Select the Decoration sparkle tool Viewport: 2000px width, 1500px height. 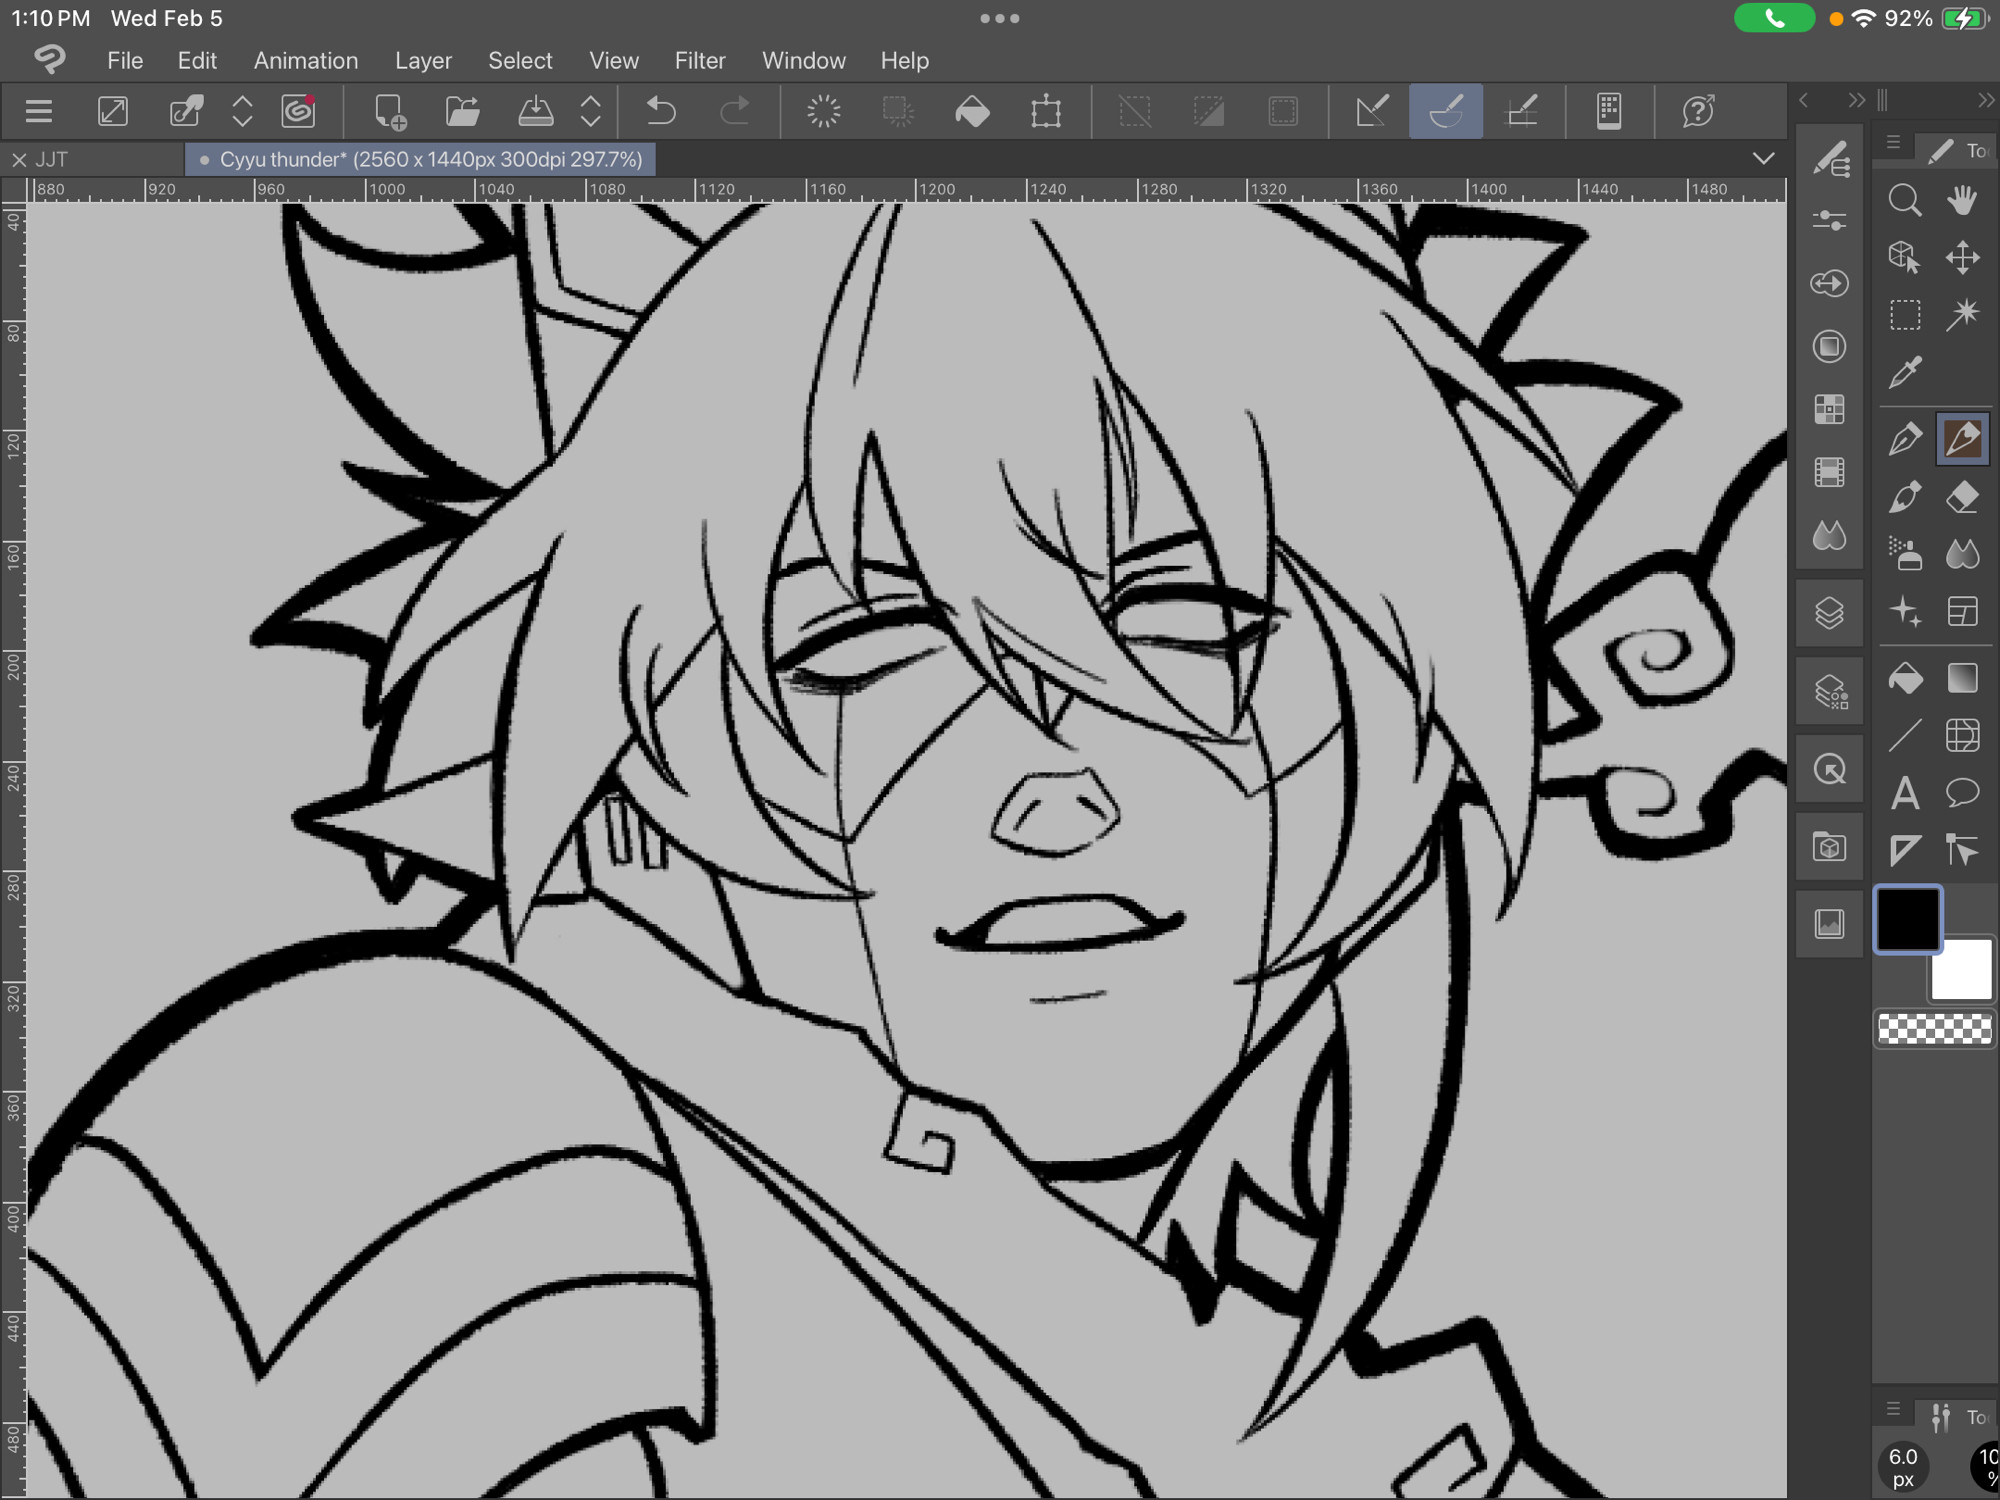[x=1905, y=611]
